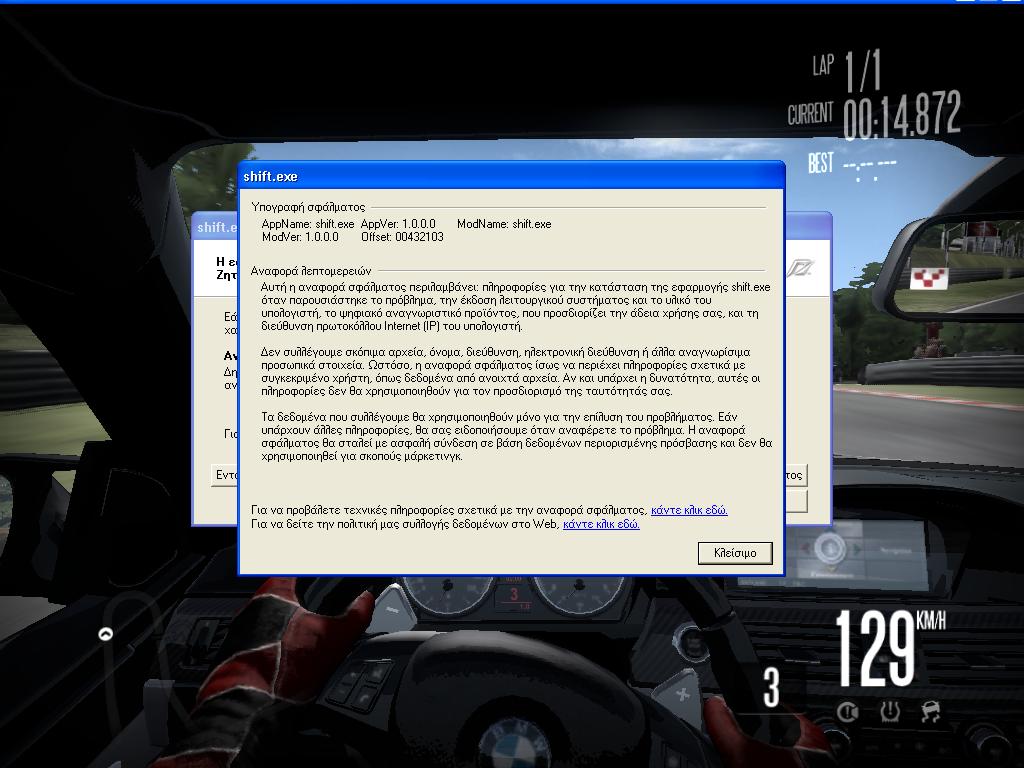
Task: Open technical information link about the error report
Action: tap(689, 510)
